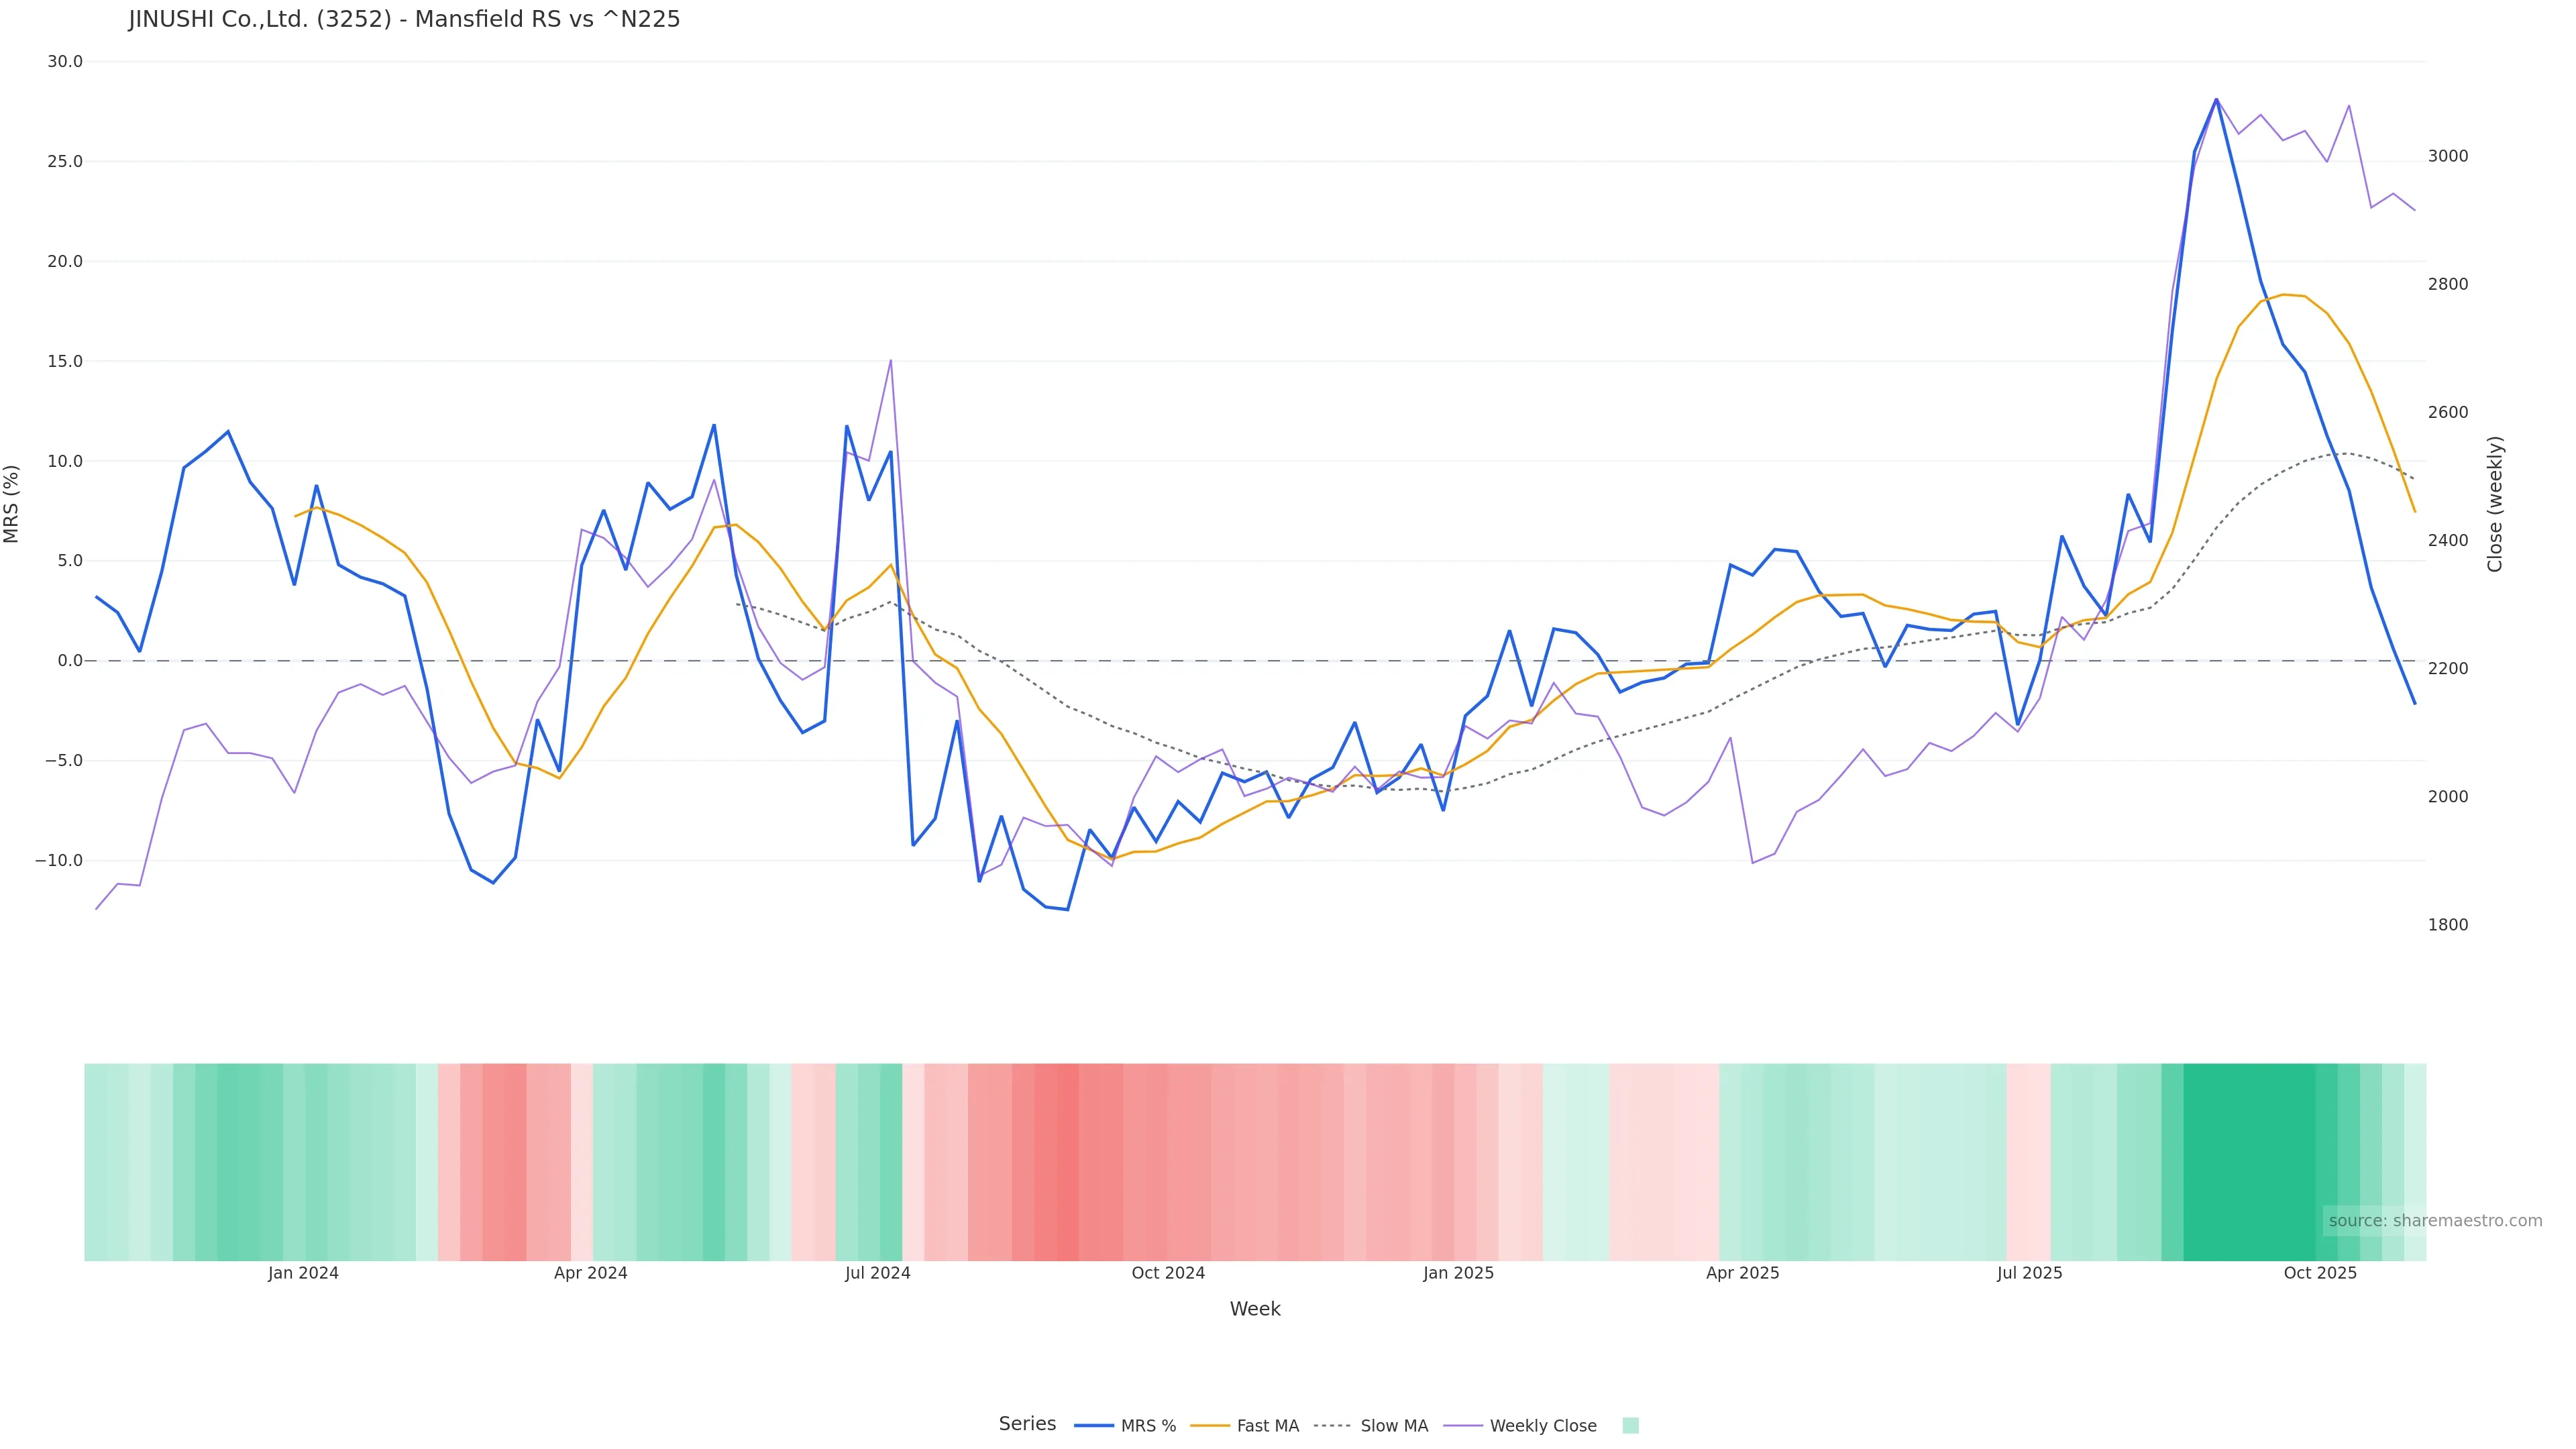Click the 3000 tick on the Close axis

point(2447,156)
